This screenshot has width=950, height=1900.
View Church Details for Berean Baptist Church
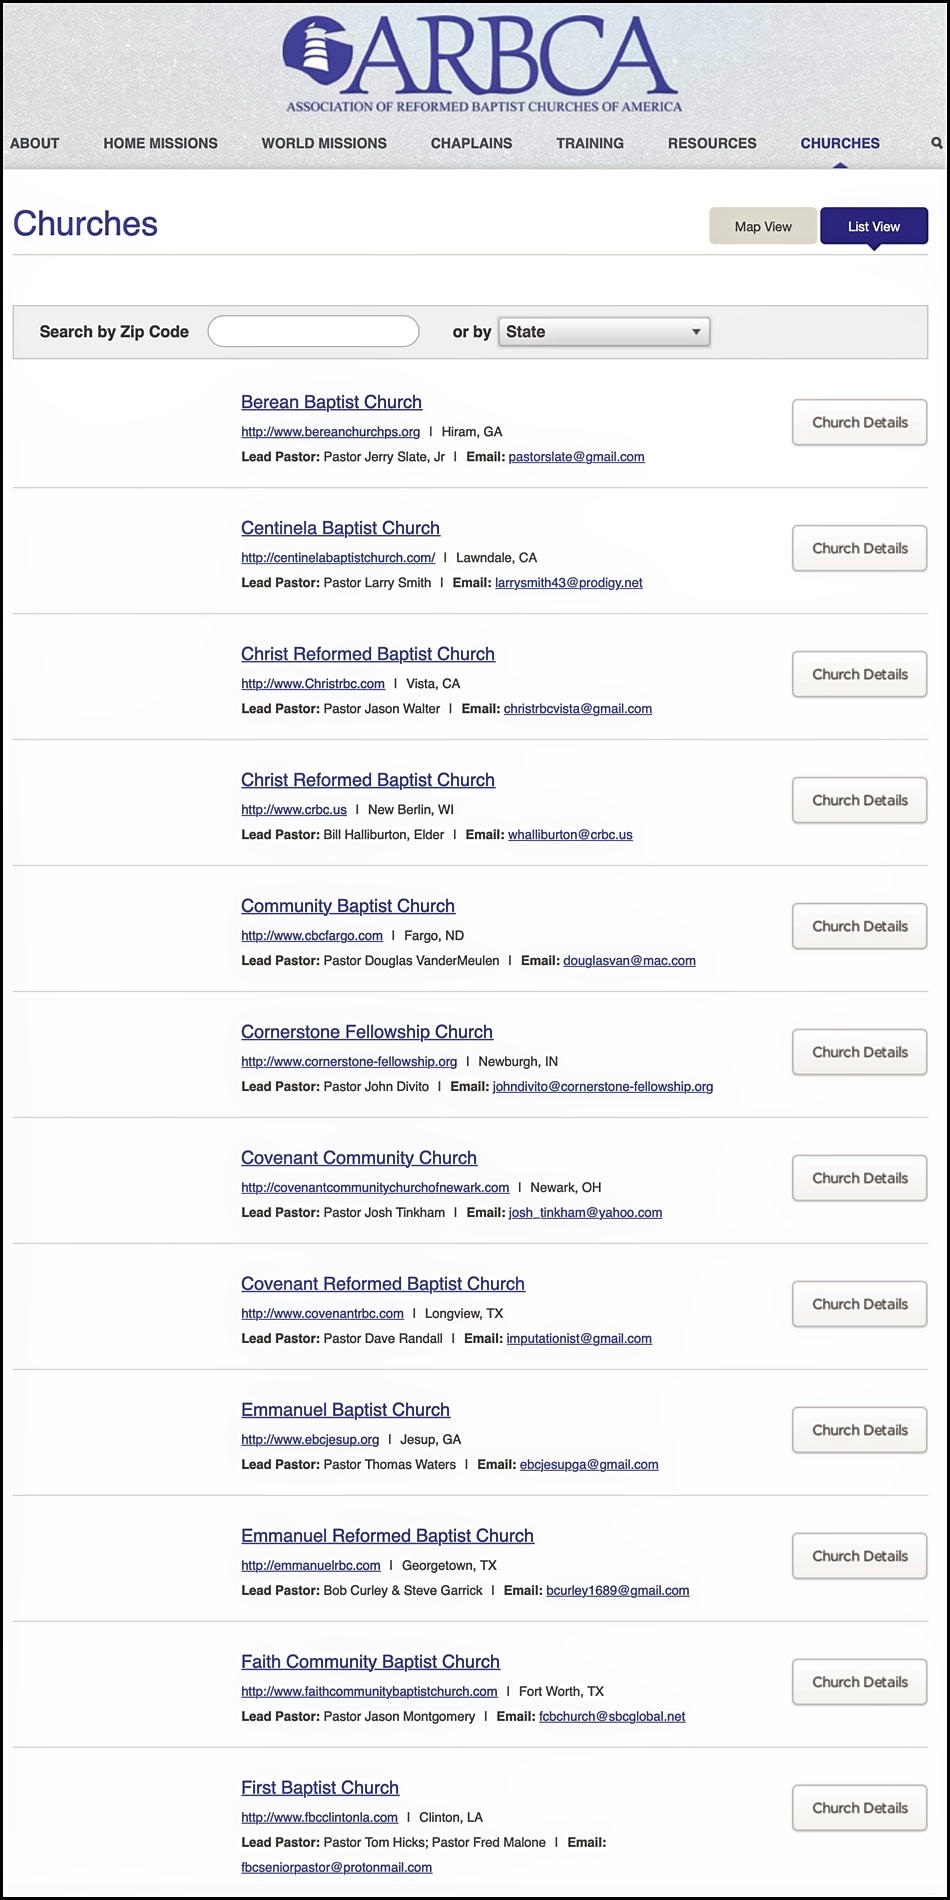click(x=859, y=423)
